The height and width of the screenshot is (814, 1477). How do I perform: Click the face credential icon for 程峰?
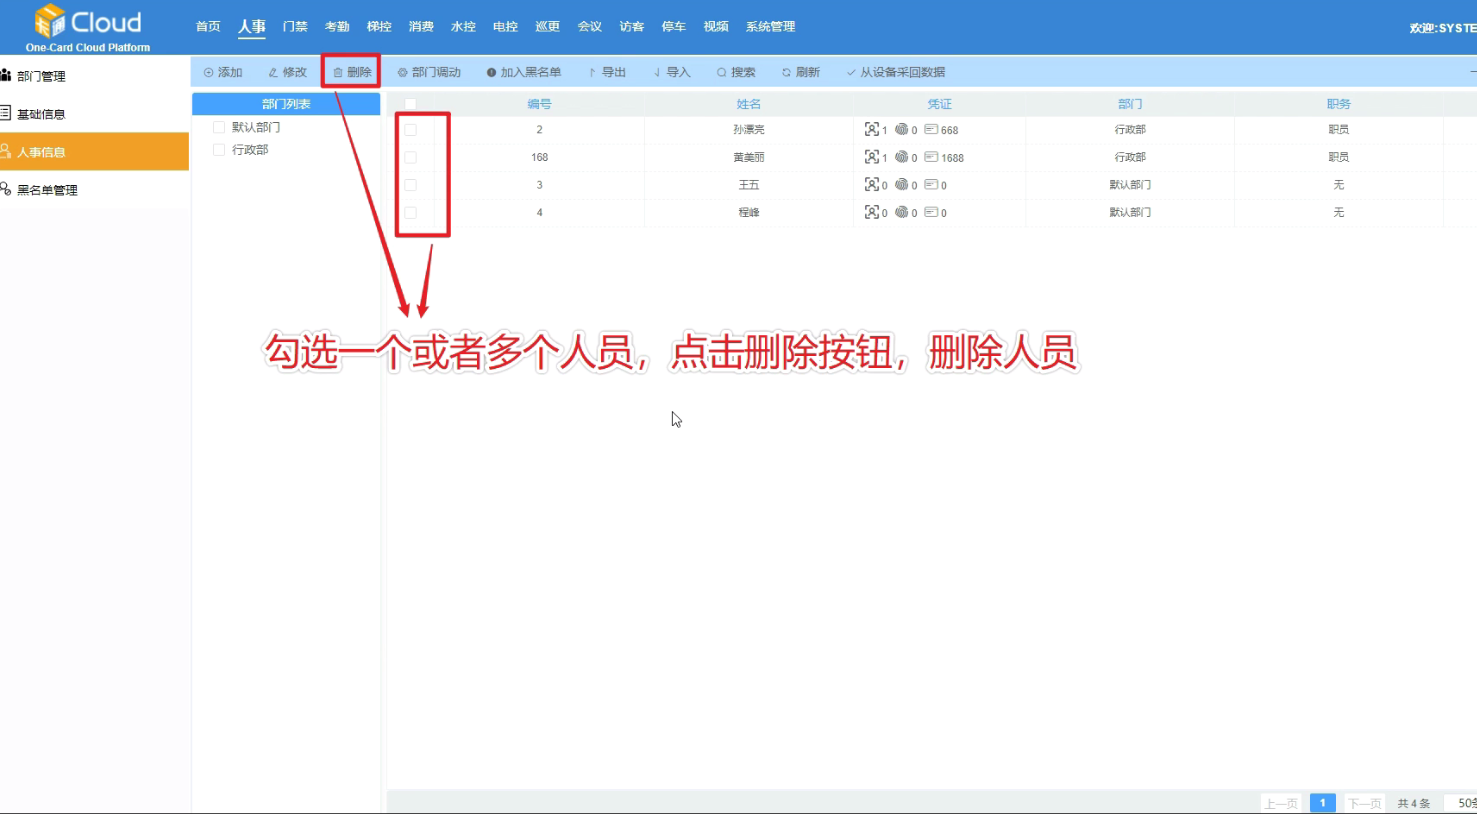pos(872,212)
